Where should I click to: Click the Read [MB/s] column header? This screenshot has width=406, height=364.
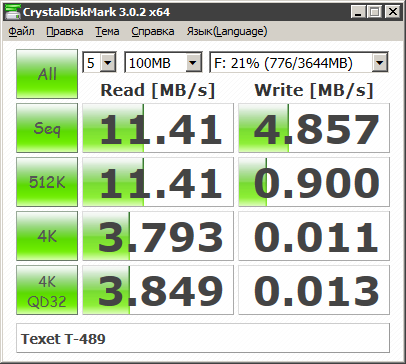pyautogui.click(x=158, y=90)
